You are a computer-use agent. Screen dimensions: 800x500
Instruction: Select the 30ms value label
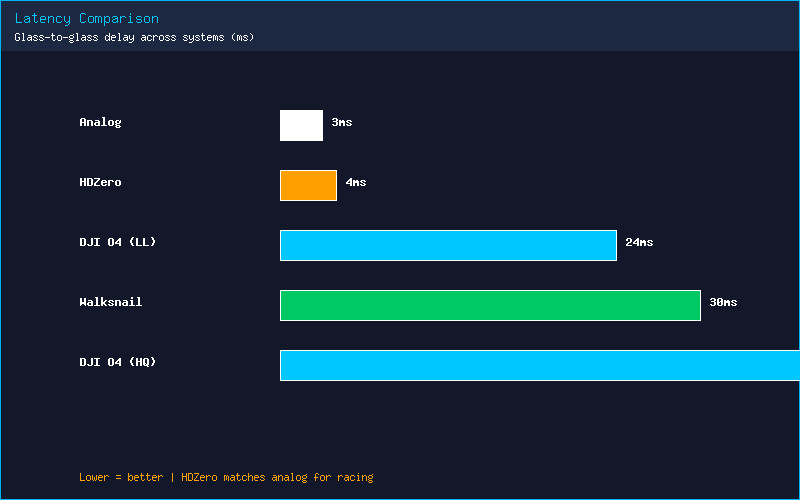723,302
